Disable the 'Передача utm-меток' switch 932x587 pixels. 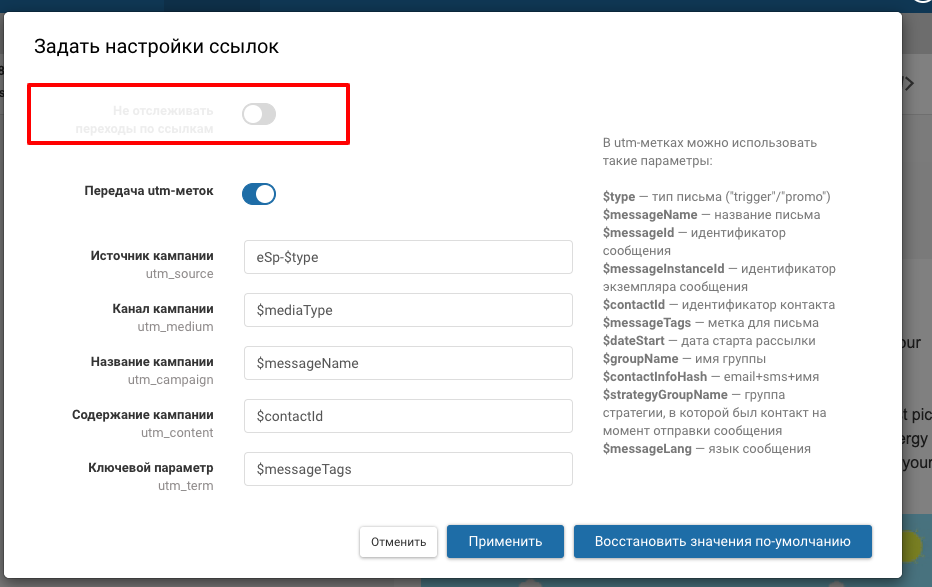coord(259,194)
